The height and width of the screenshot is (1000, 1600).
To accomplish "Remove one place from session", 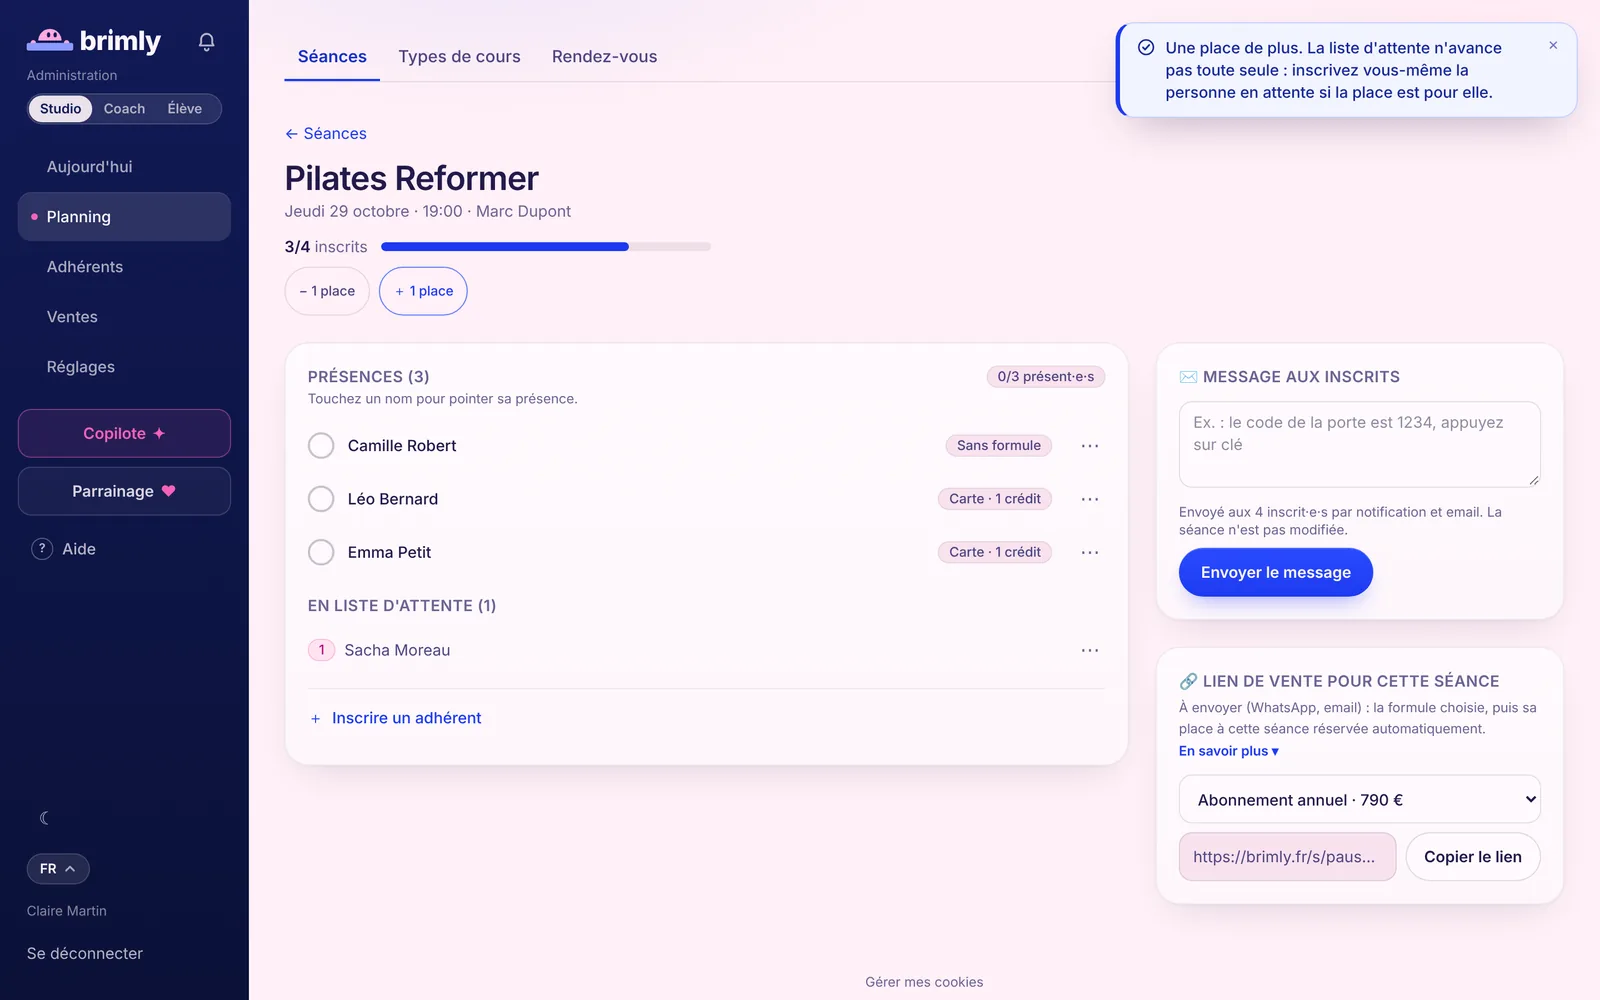I will tap(327, 291).
